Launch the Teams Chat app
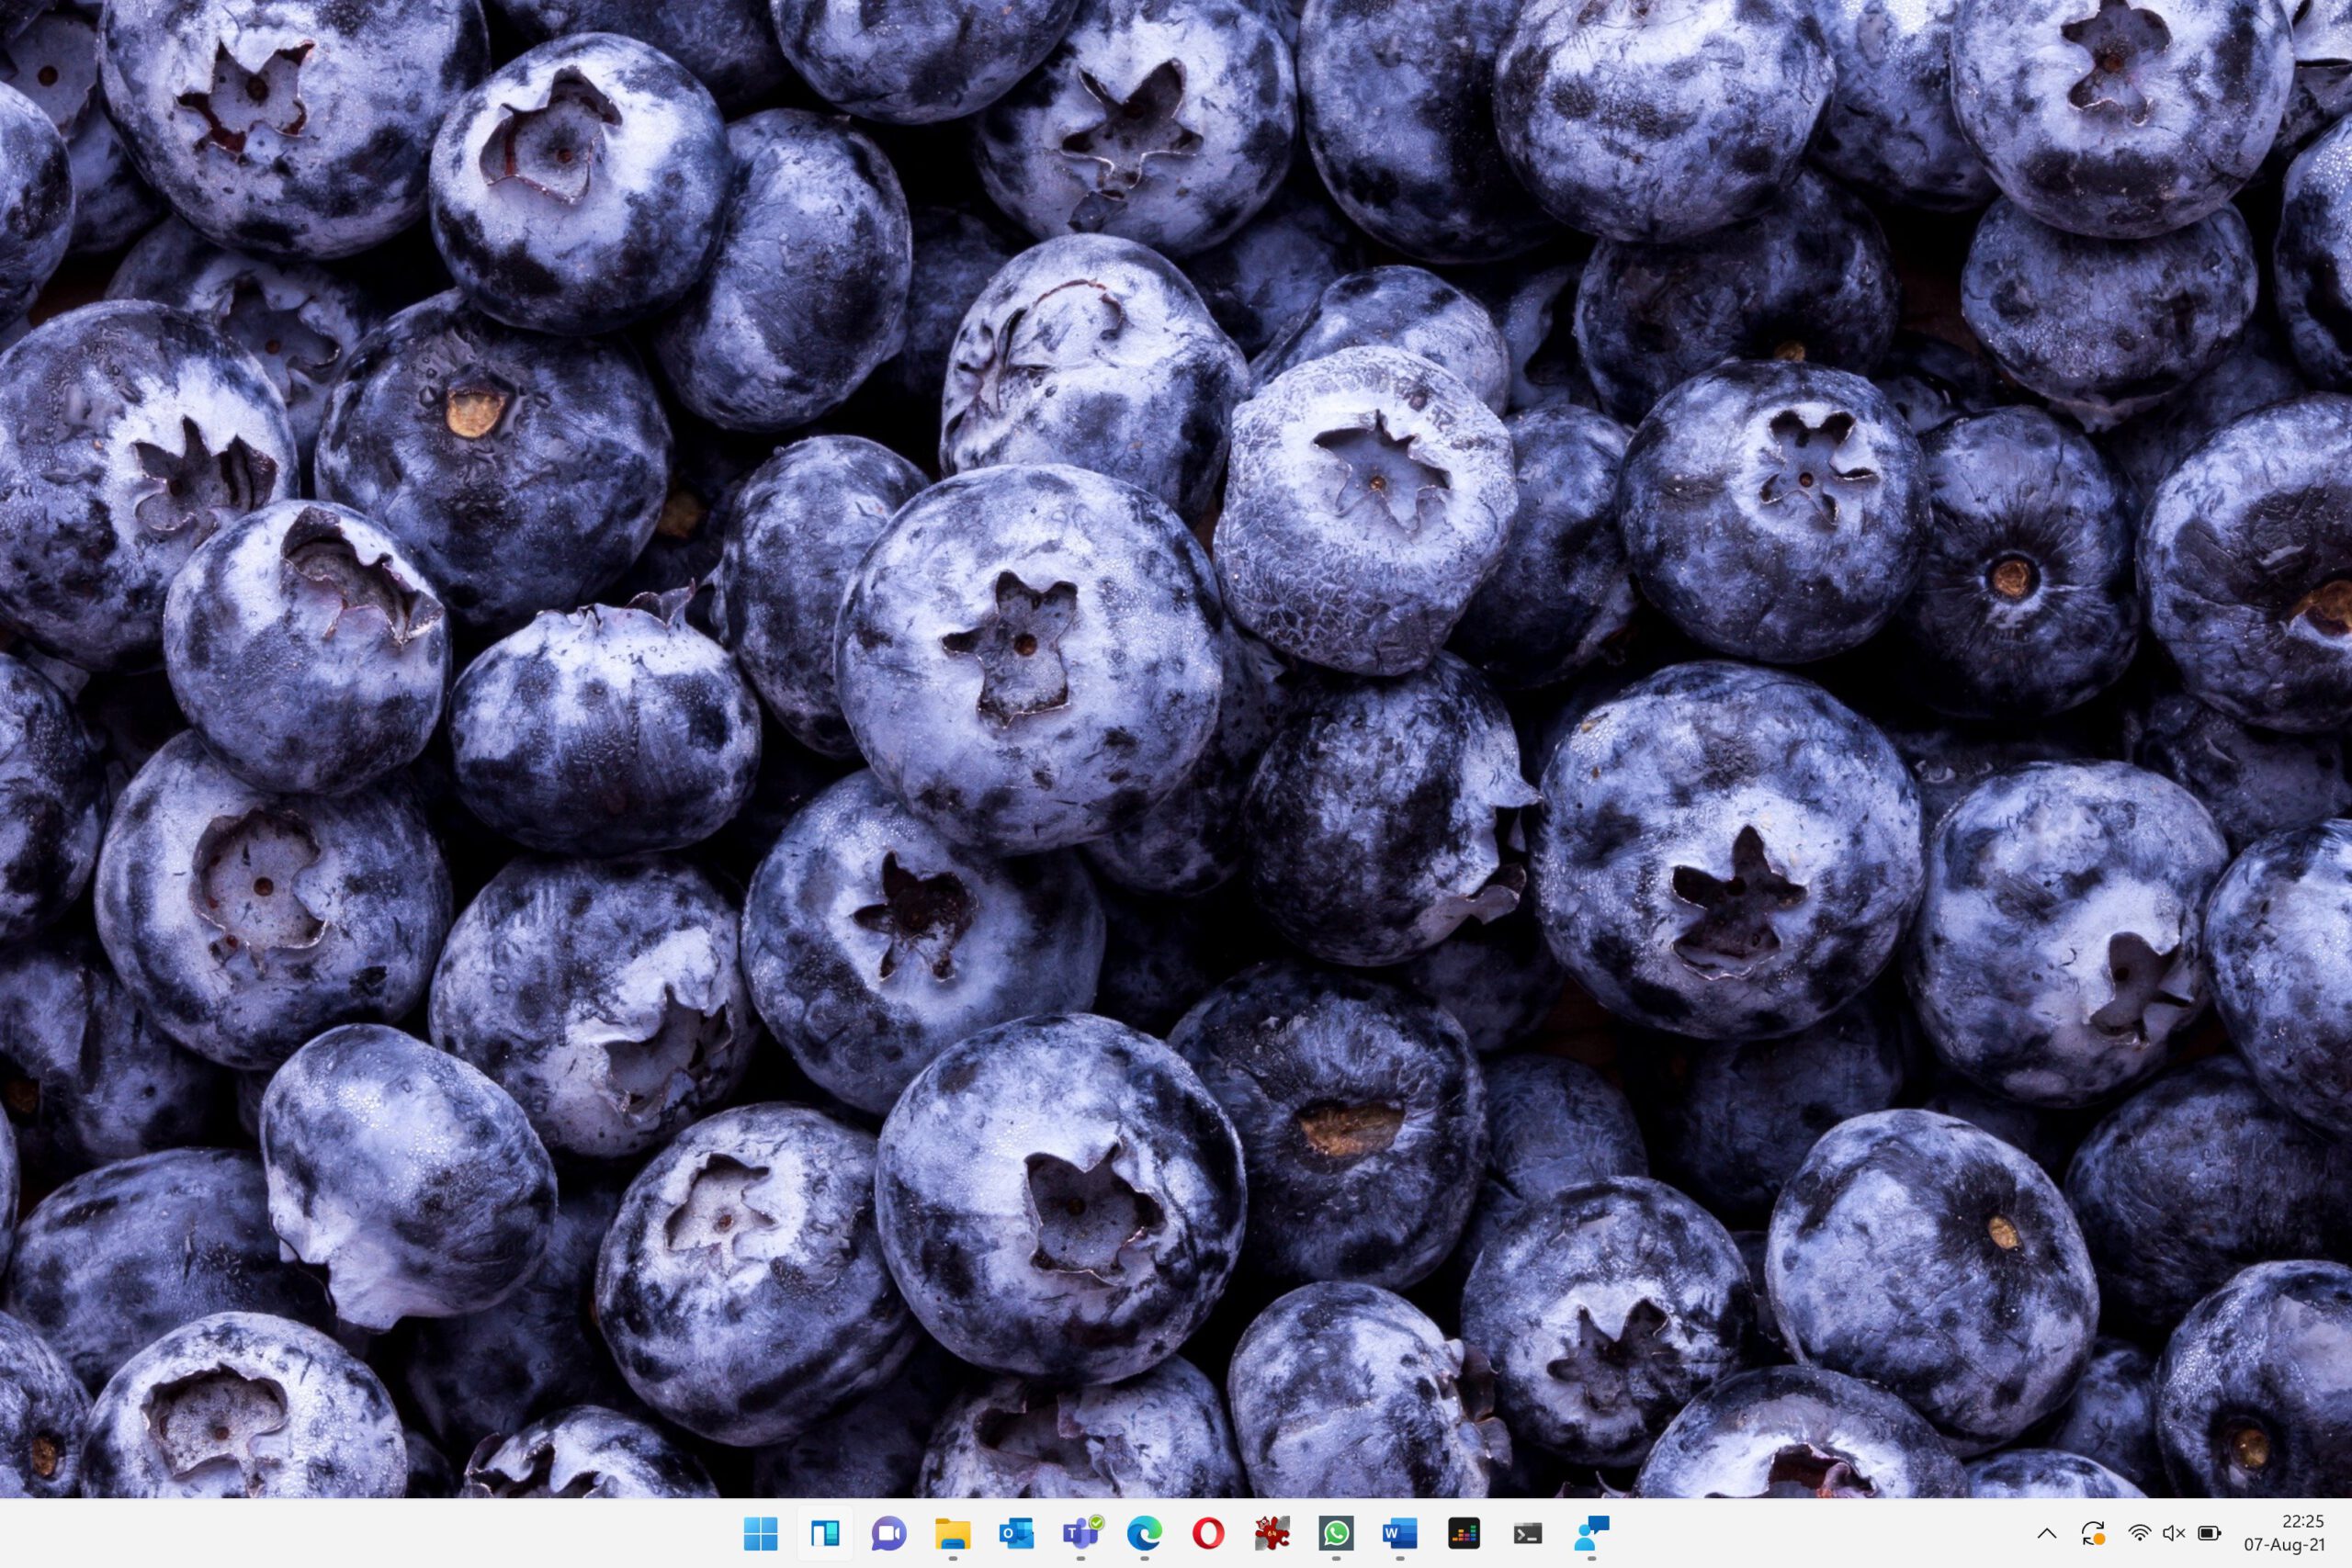 pyautogui.click(x=888, y=1533)
